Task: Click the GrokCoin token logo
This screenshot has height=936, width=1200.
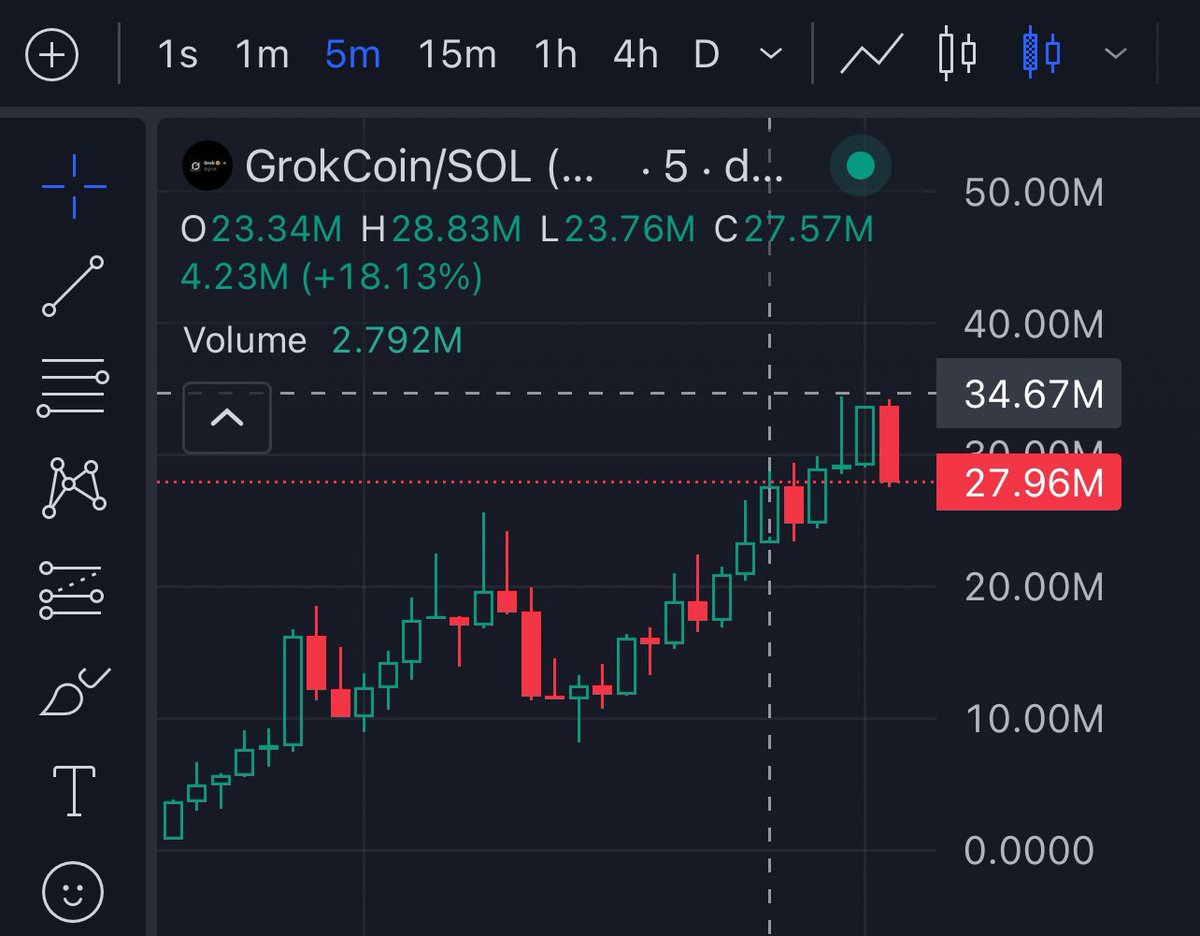Action: click(207, 167)
